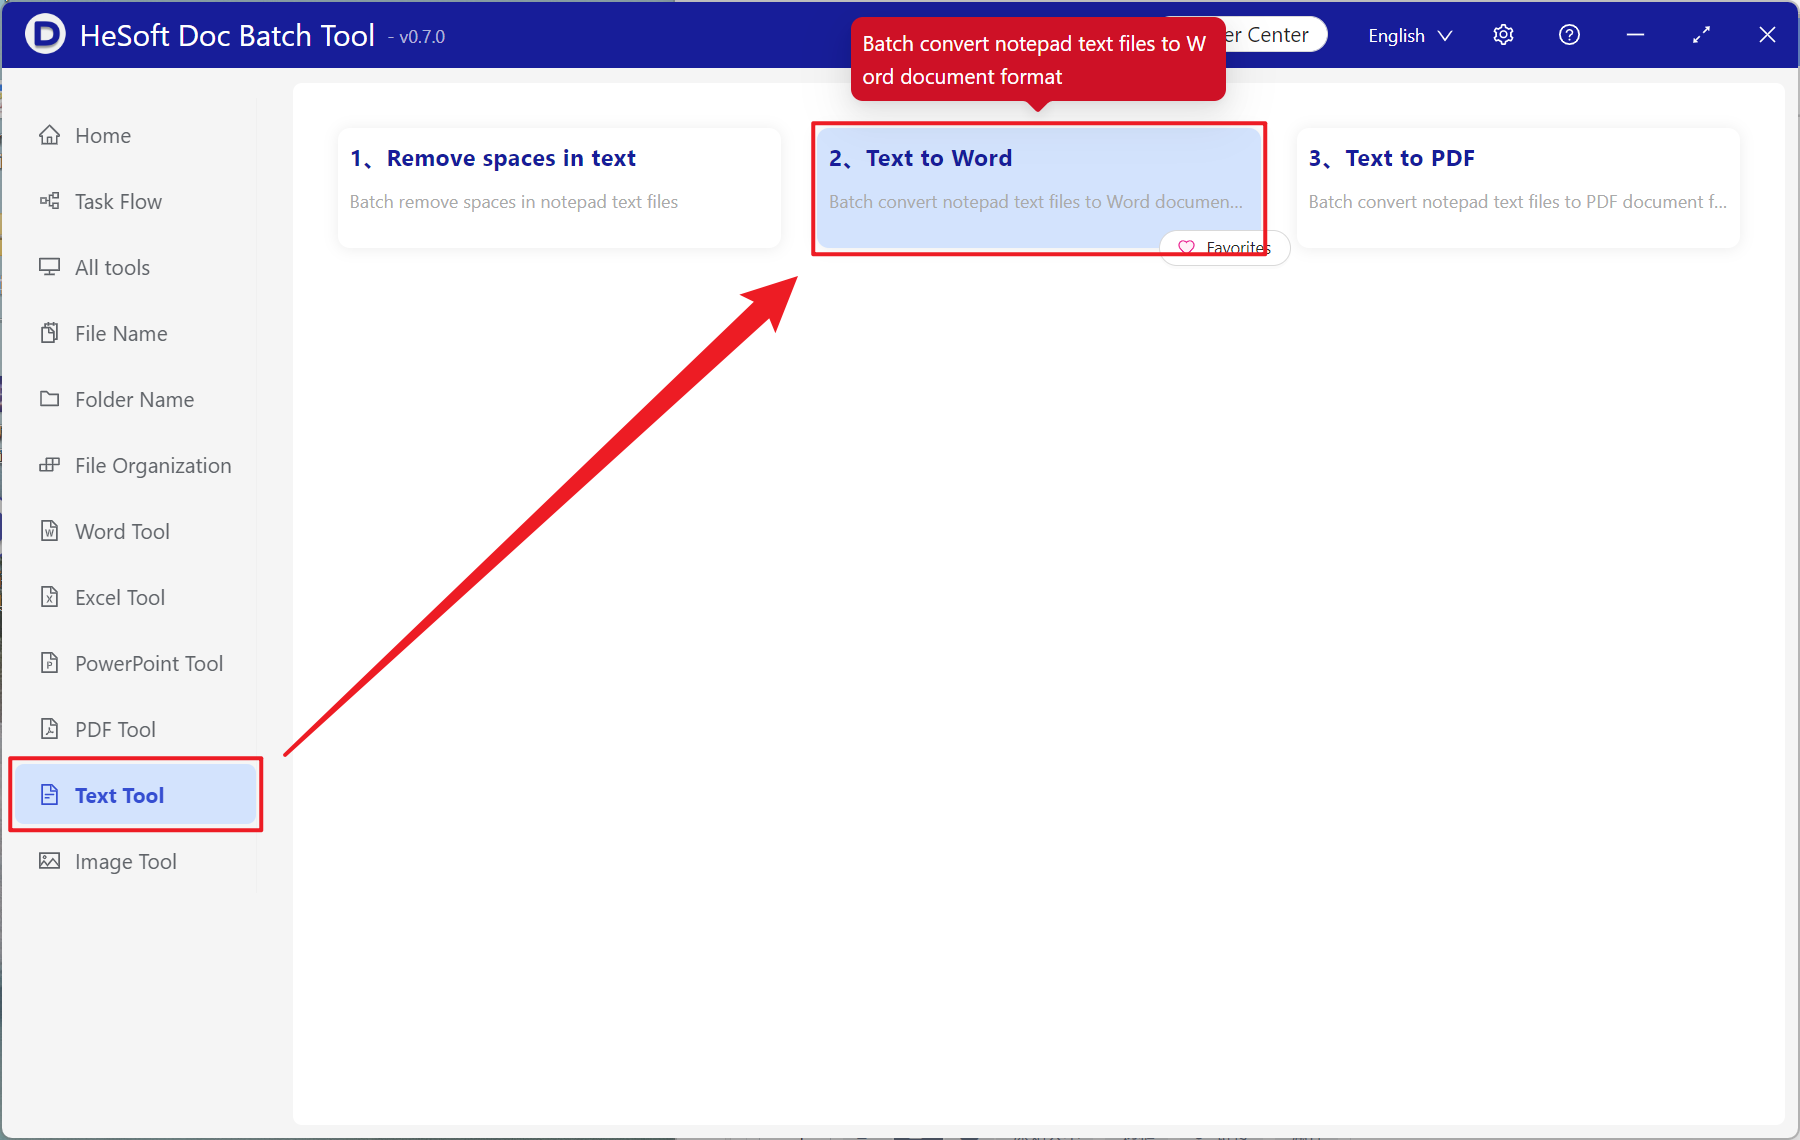The height and width of the screenshot is (1140, 1800).
Task: Open settings via the gear icon
Action: pos(1503,35)
